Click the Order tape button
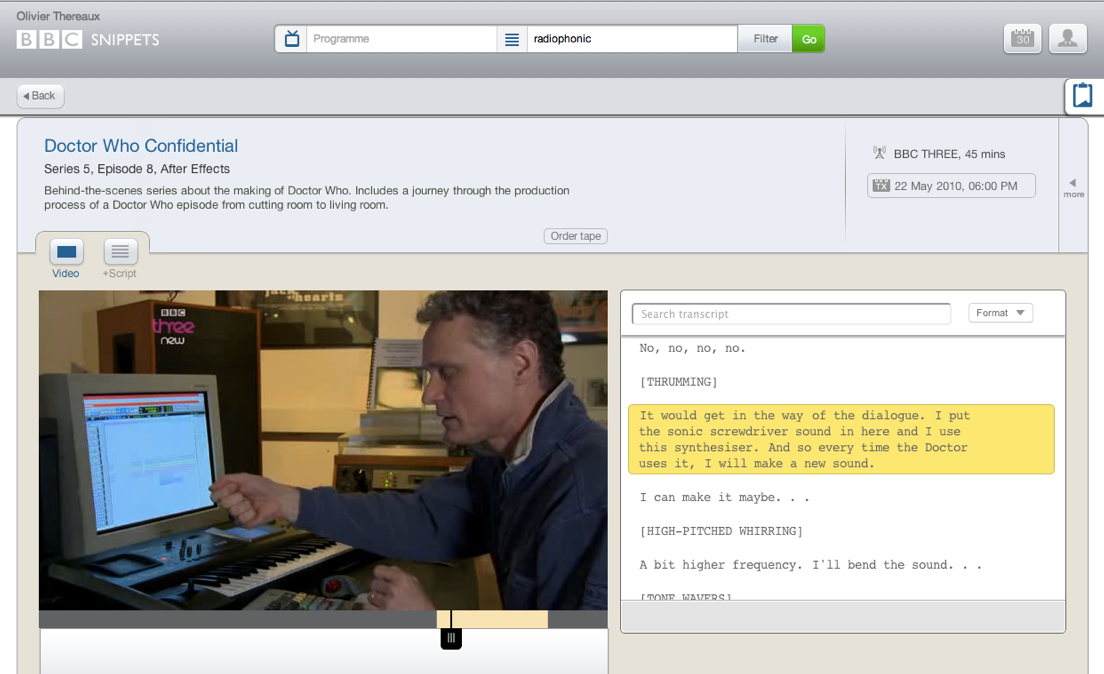Viewport: 1104px width, 674px height. click(x=576, y=236)
